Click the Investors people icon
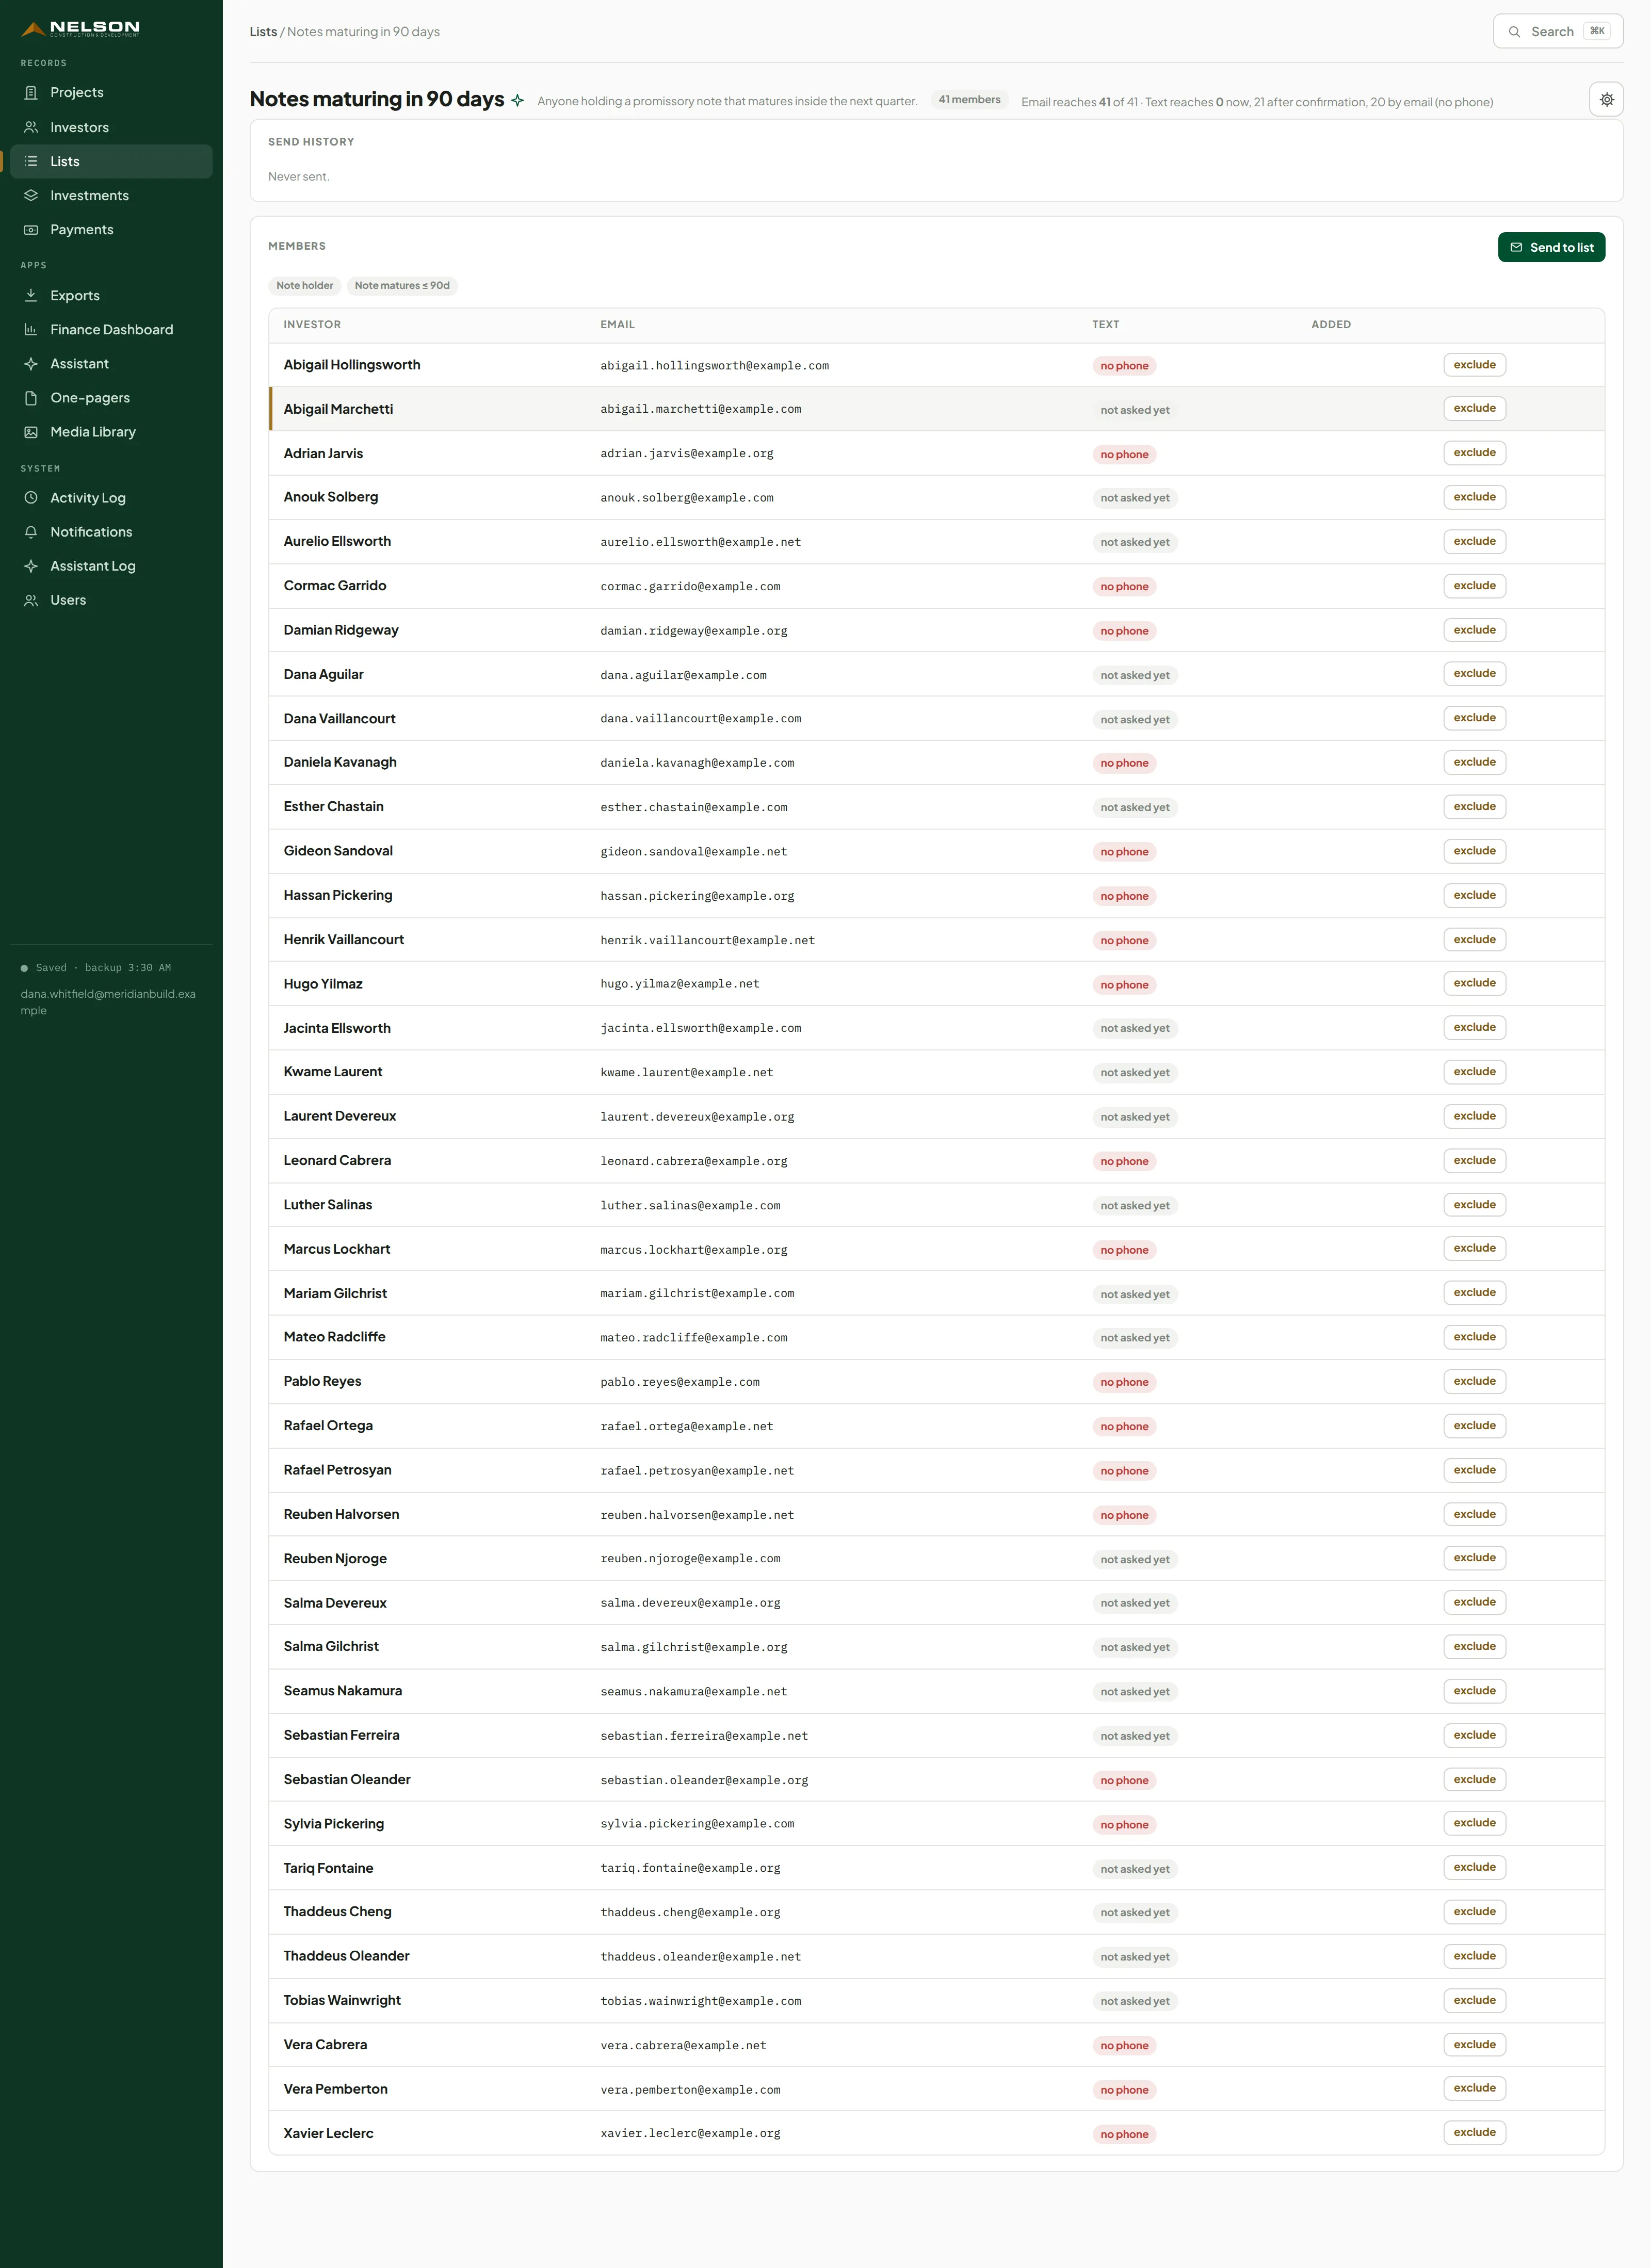 [31, 127]
